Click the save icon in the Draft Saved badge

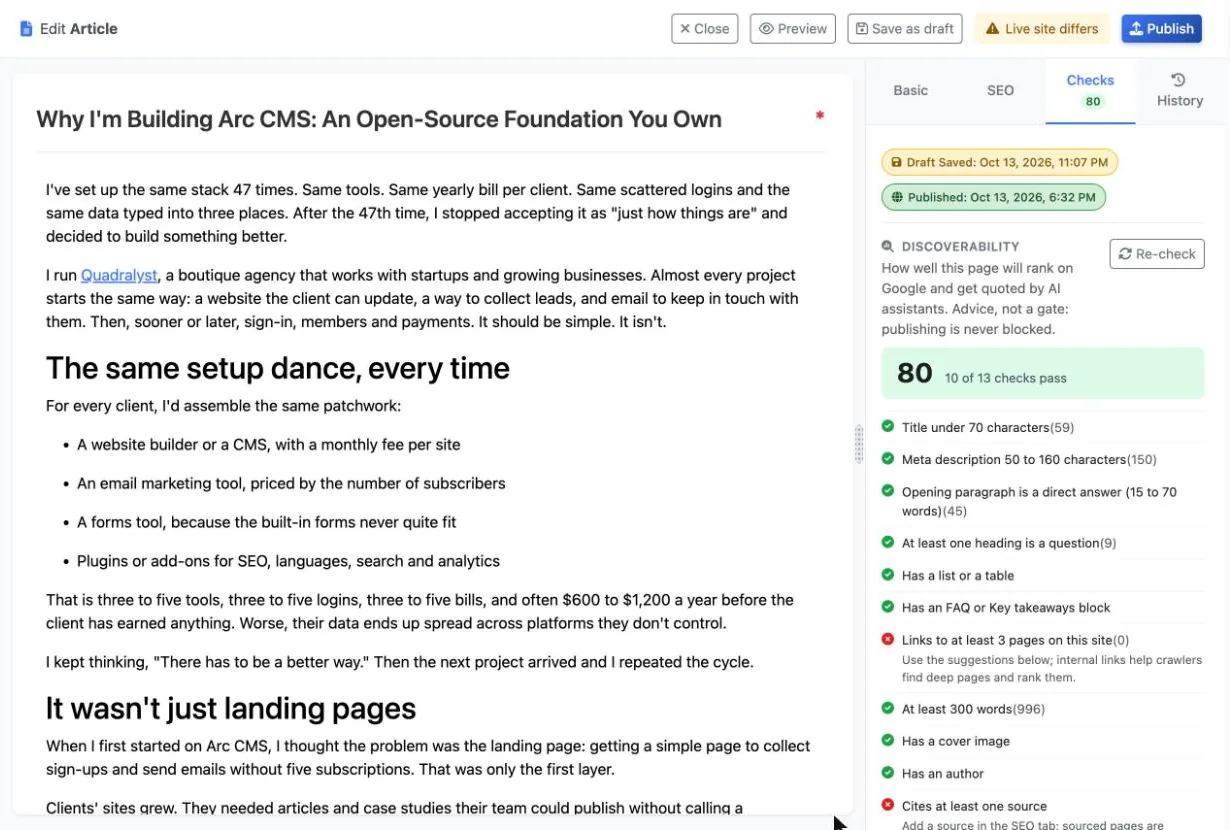[x=897, y=162]
